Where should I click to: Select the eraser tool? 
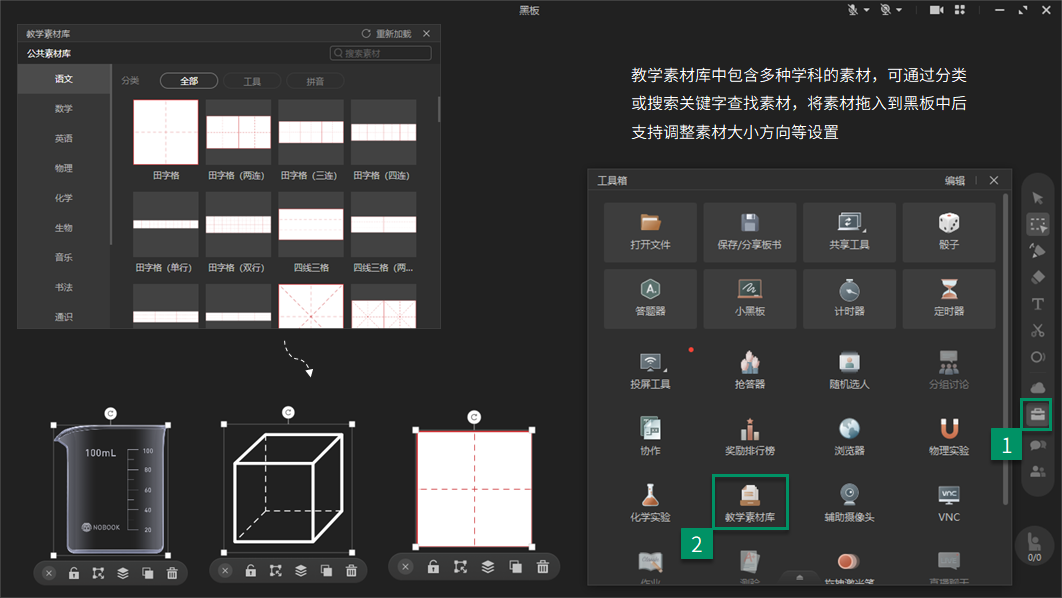point(1038,277)
